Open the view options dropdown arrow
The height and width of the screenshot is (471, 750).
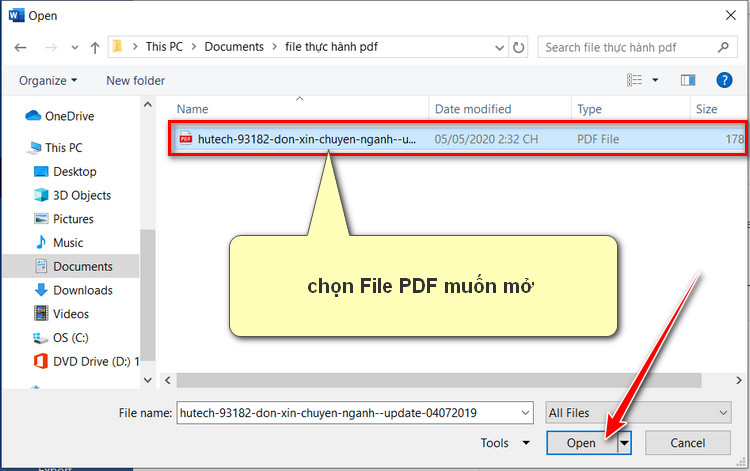tap(655, 80)
